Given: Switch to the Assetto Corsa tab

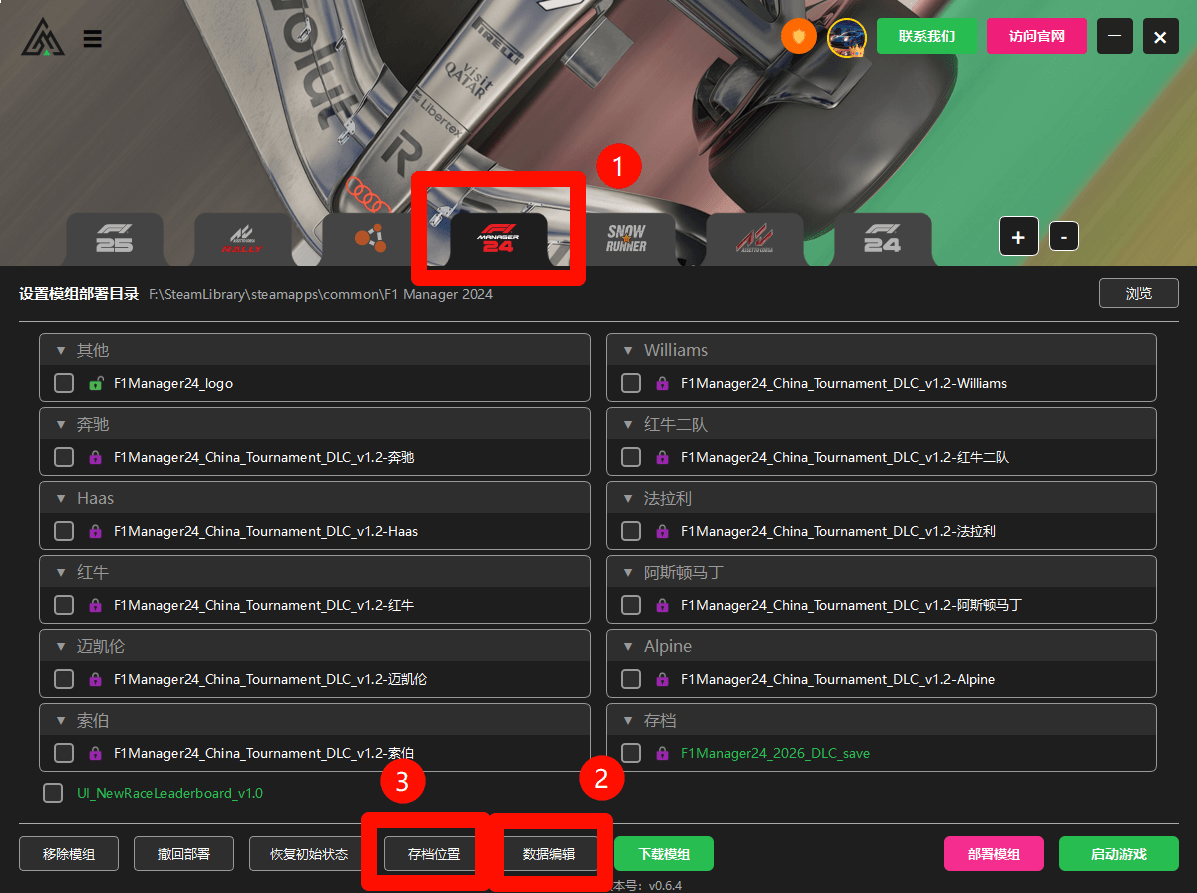Looking at the screenshot, I should [754, 239].
